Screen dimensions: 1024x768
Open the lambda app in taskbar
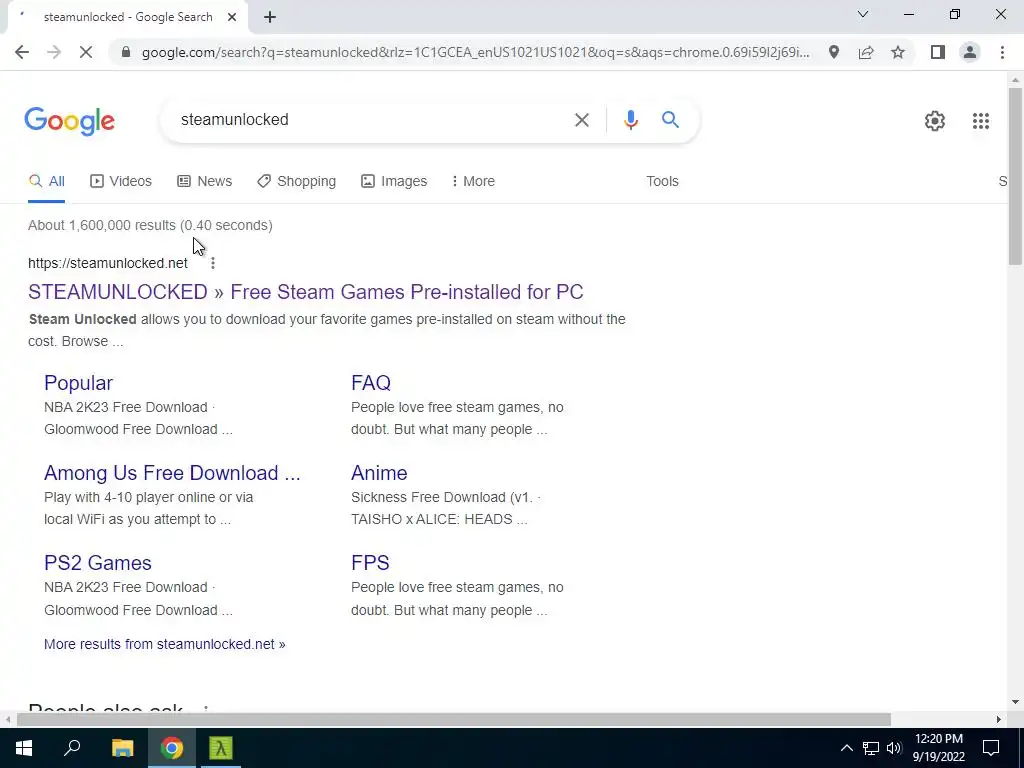click(221, 748)
